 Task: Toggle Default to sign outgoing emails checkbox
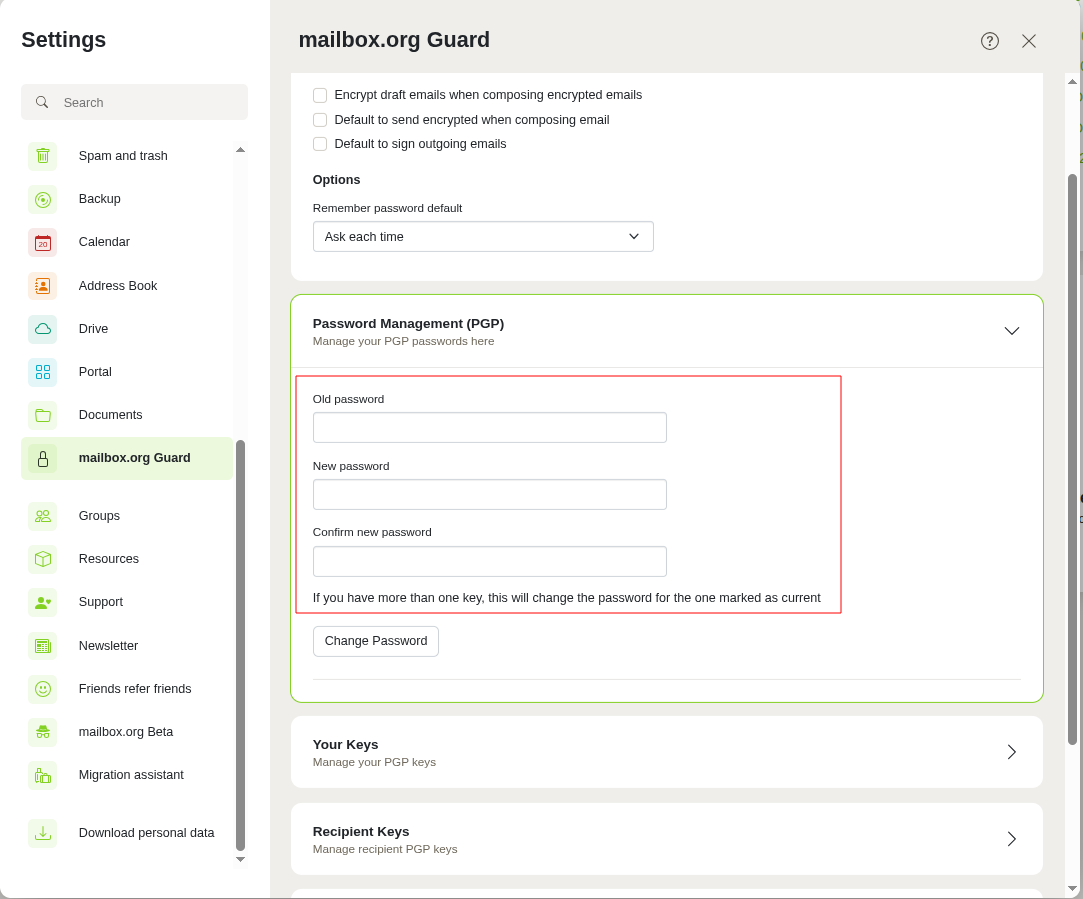320,144
